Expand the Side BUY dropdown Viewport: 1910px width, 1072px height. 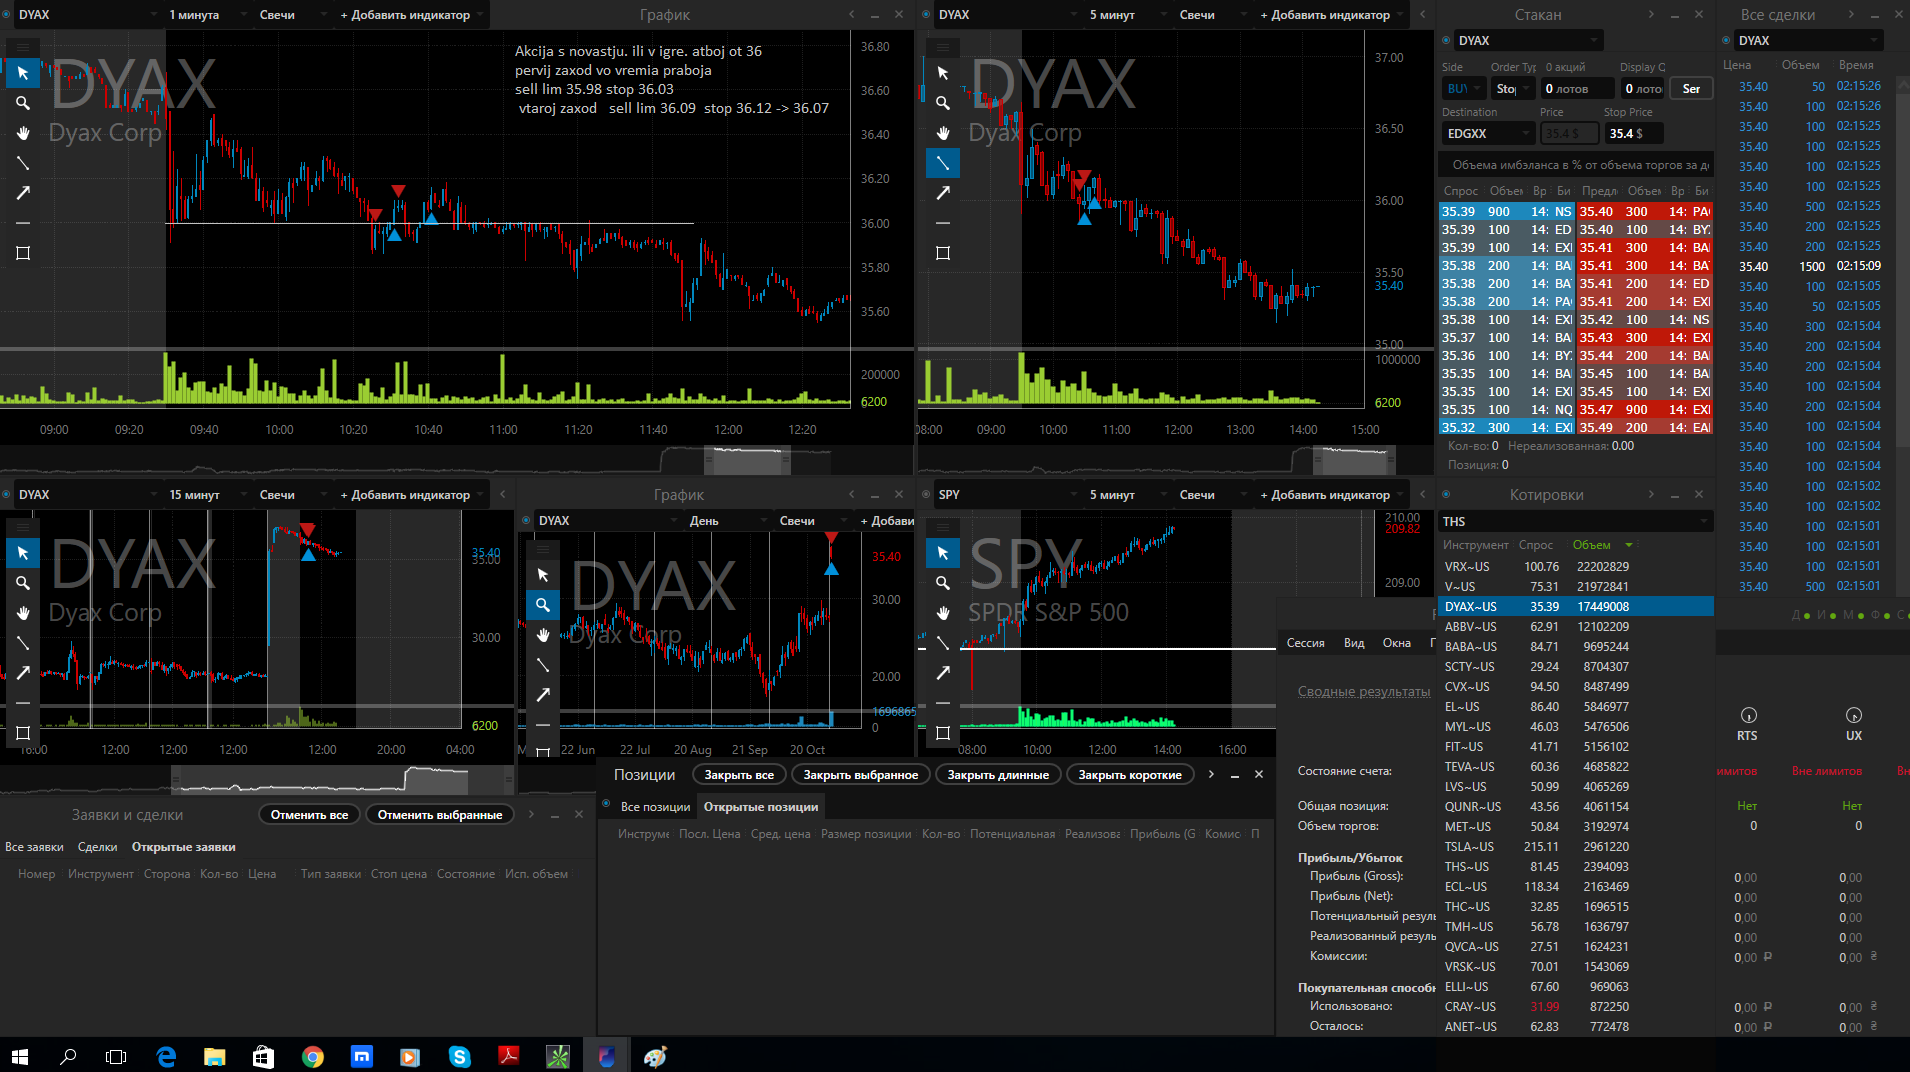(1463, 89)
